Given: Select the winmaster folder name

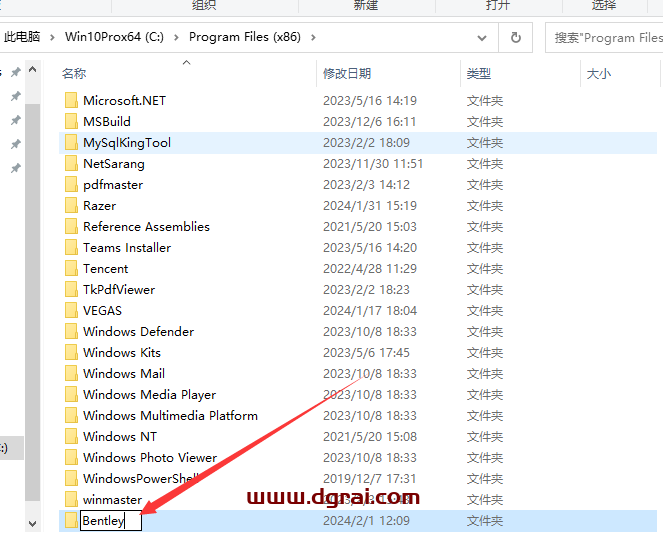Looking at the screenshot, I should tap(112, 499).
